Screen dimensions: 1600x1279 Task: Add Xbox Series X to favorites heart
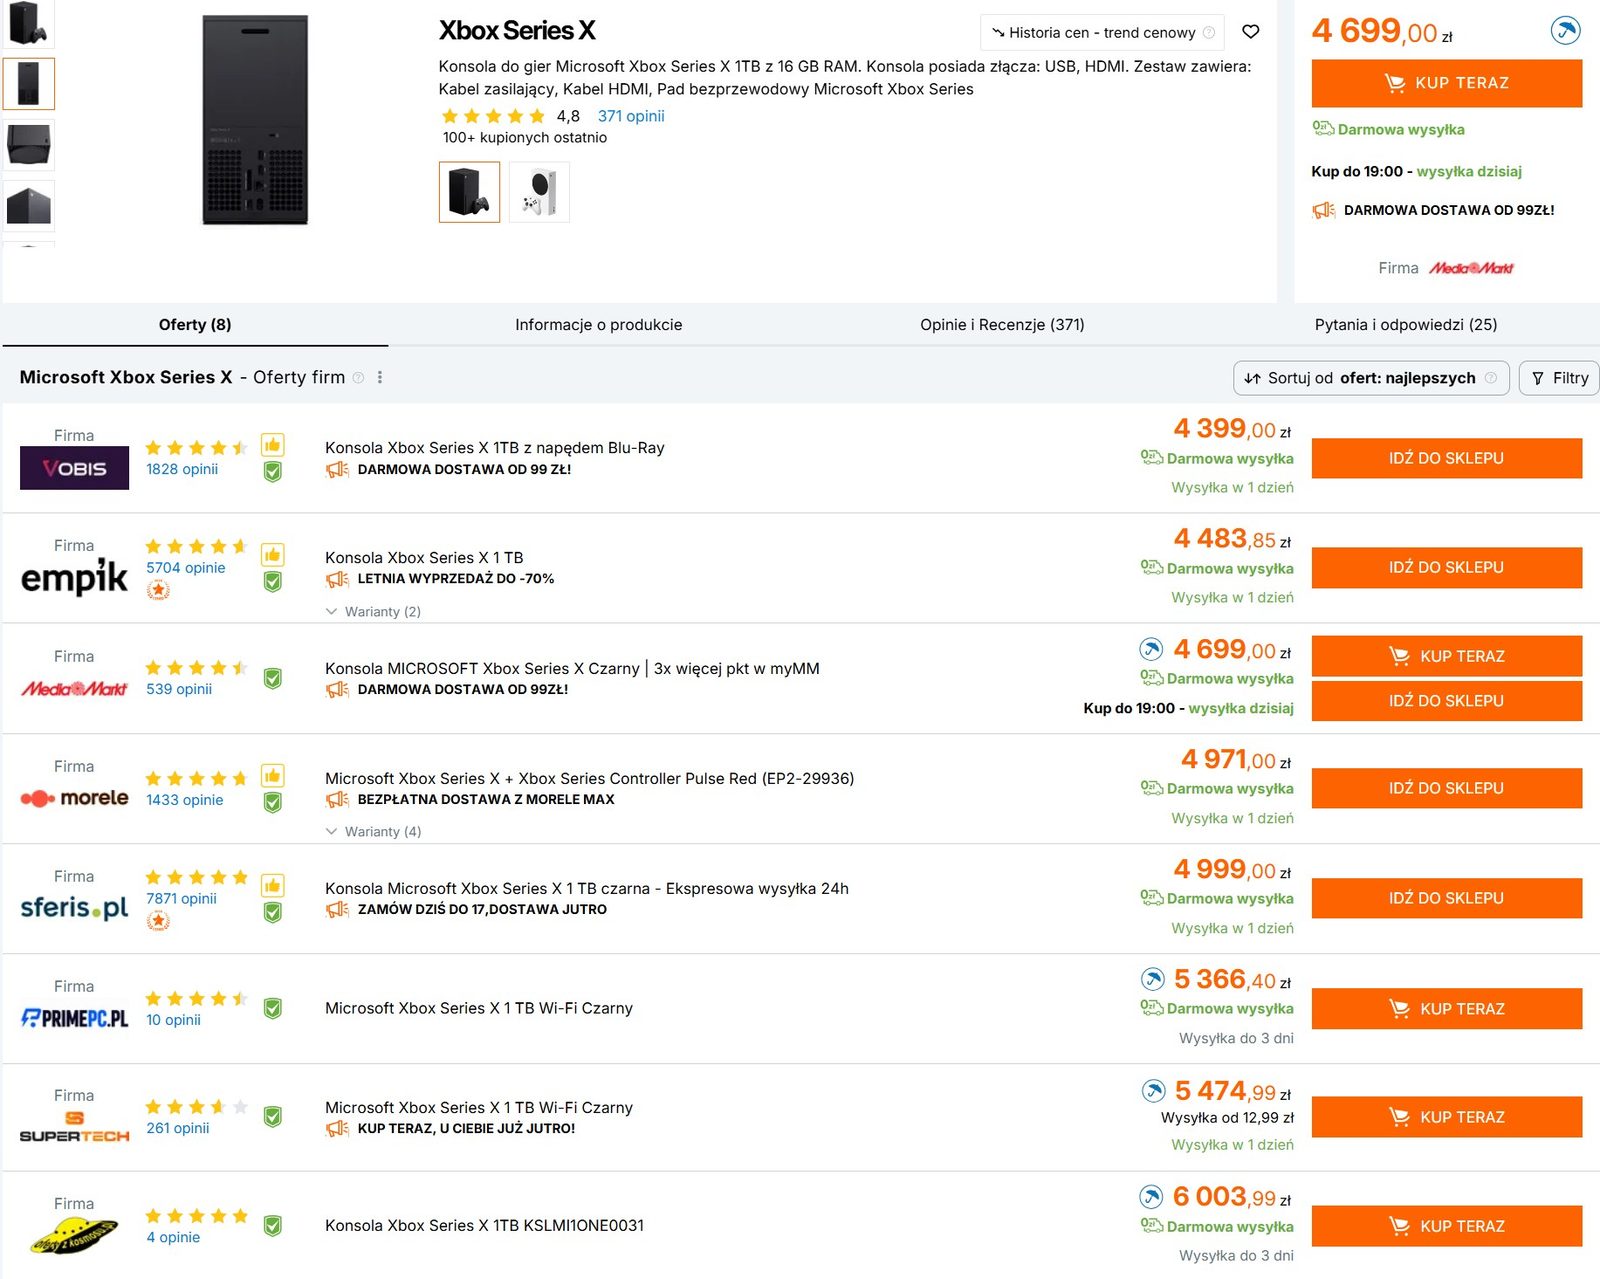coord(1250,32)
